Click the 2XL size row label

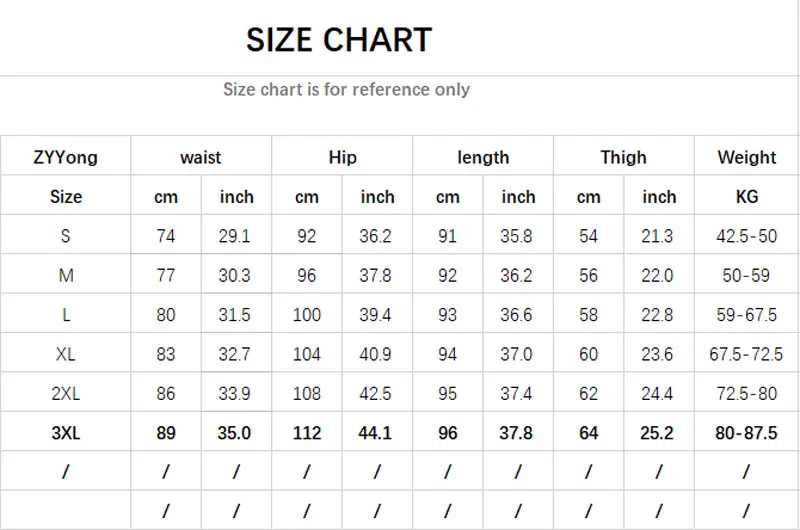(x=66, y=394)
